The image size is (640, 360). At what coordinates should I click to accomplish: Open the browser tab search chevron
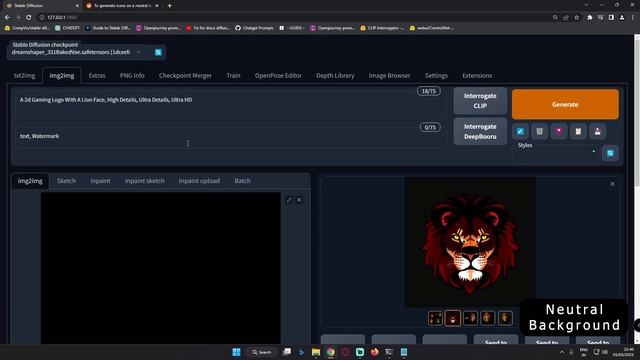pos(586,5)
